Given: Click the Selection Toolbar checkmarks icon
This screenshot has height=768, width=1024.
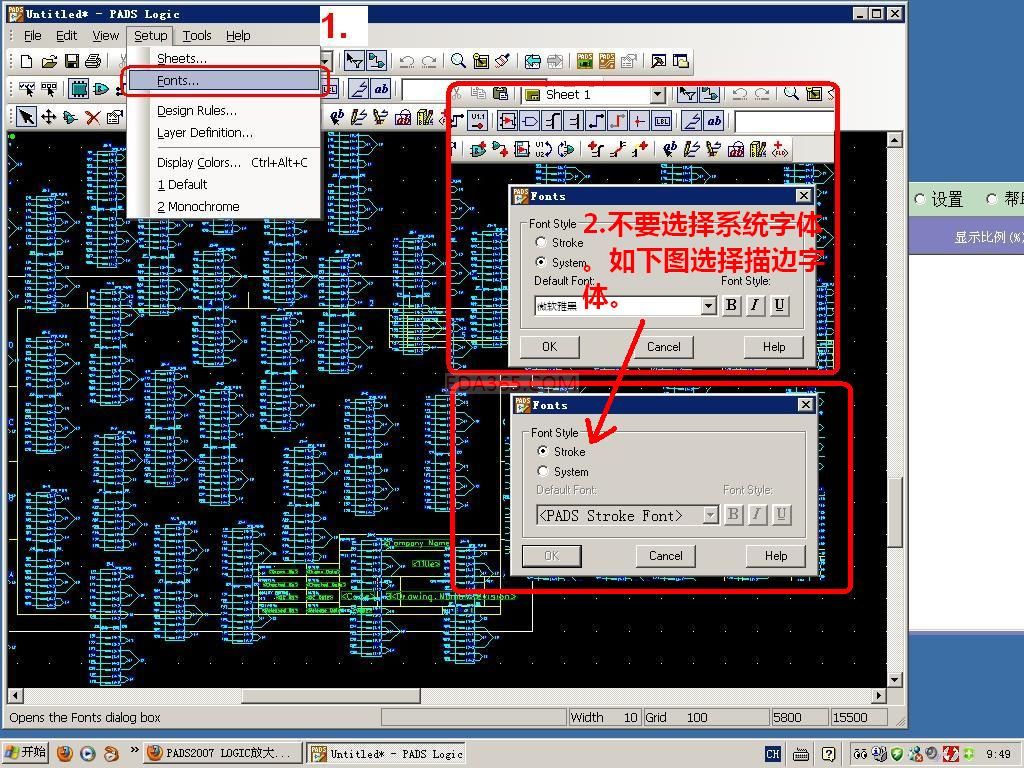Looking at the screenshot, I should click(26, 89).
